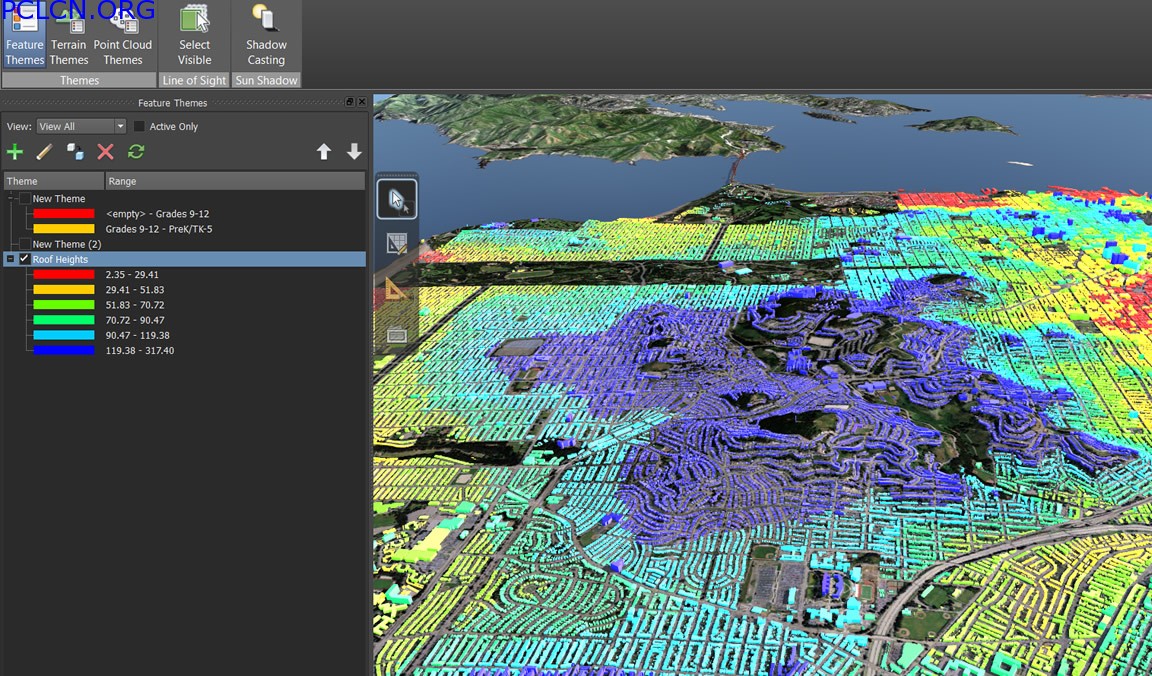The width and height of the screenshot is (1152, 676).
Task: Edit the selected theme with the pencil
Action: [x=44, y=152]
